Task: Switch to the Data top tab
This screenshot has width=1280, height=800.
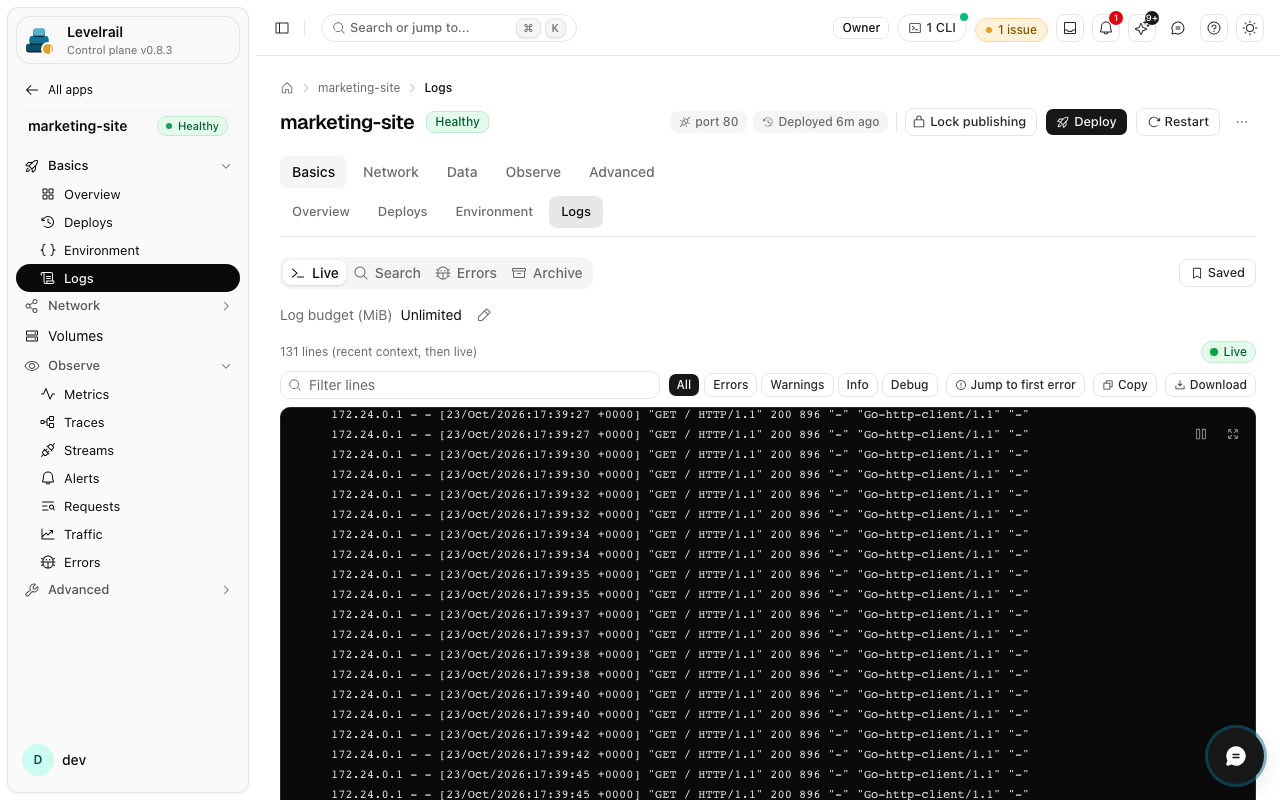Action: click(462, 172)
